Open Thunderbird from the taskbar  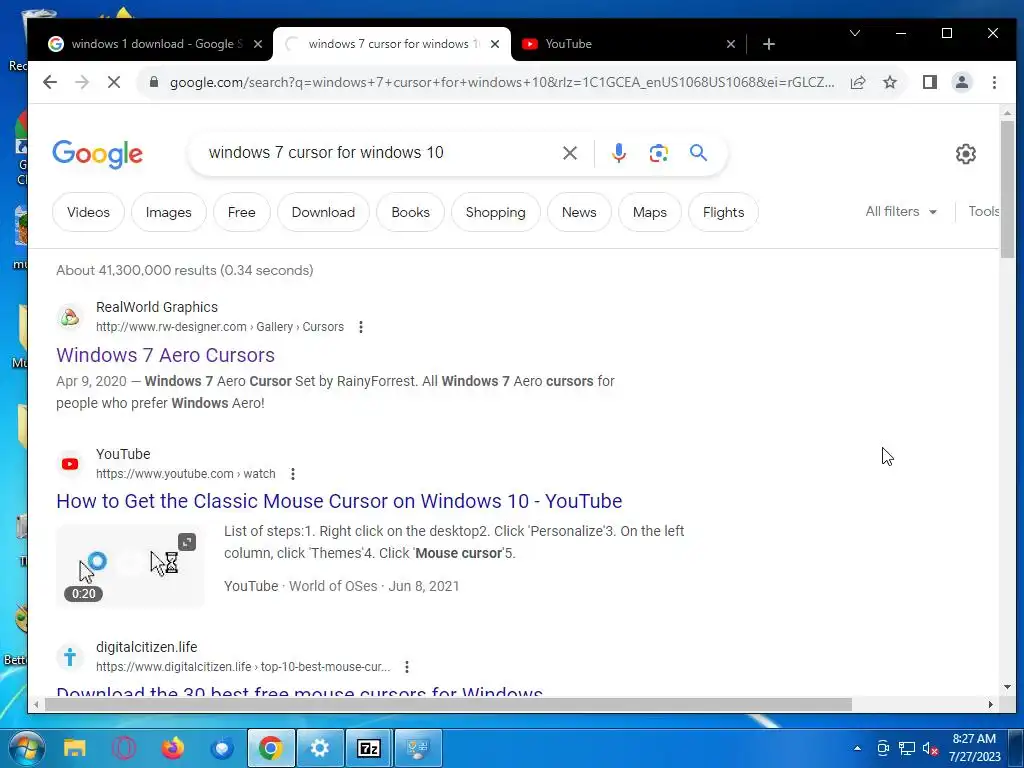coord(222,748)
